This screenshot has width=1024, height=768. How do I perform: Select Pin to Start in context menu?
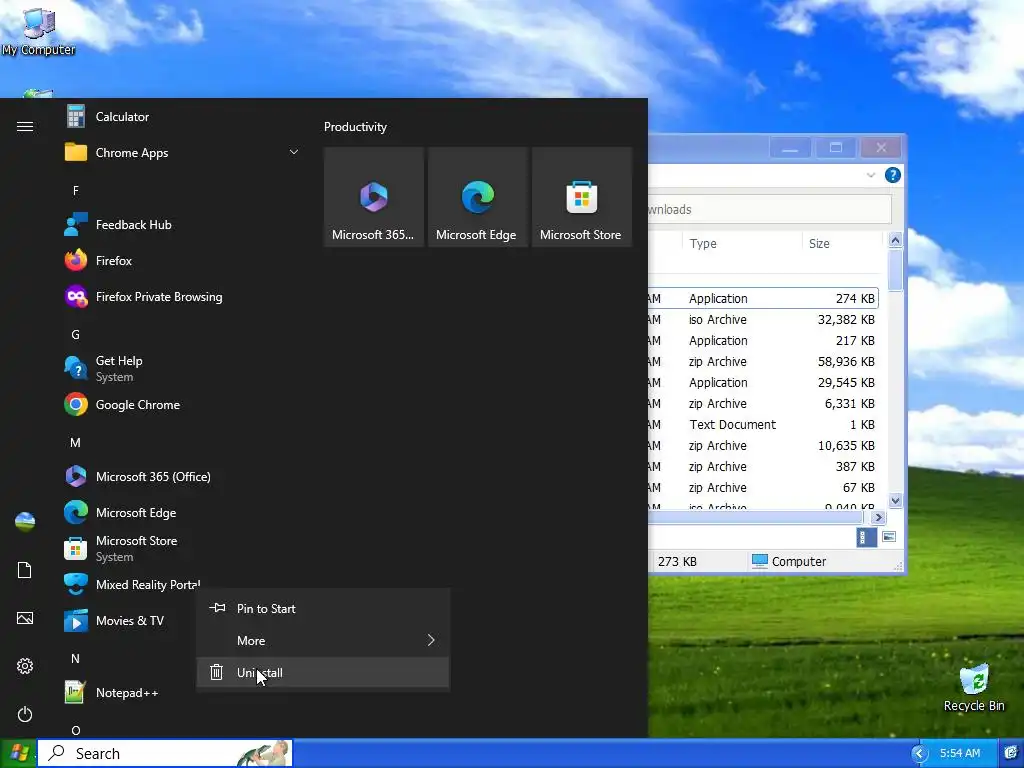[x=323, y=609]
